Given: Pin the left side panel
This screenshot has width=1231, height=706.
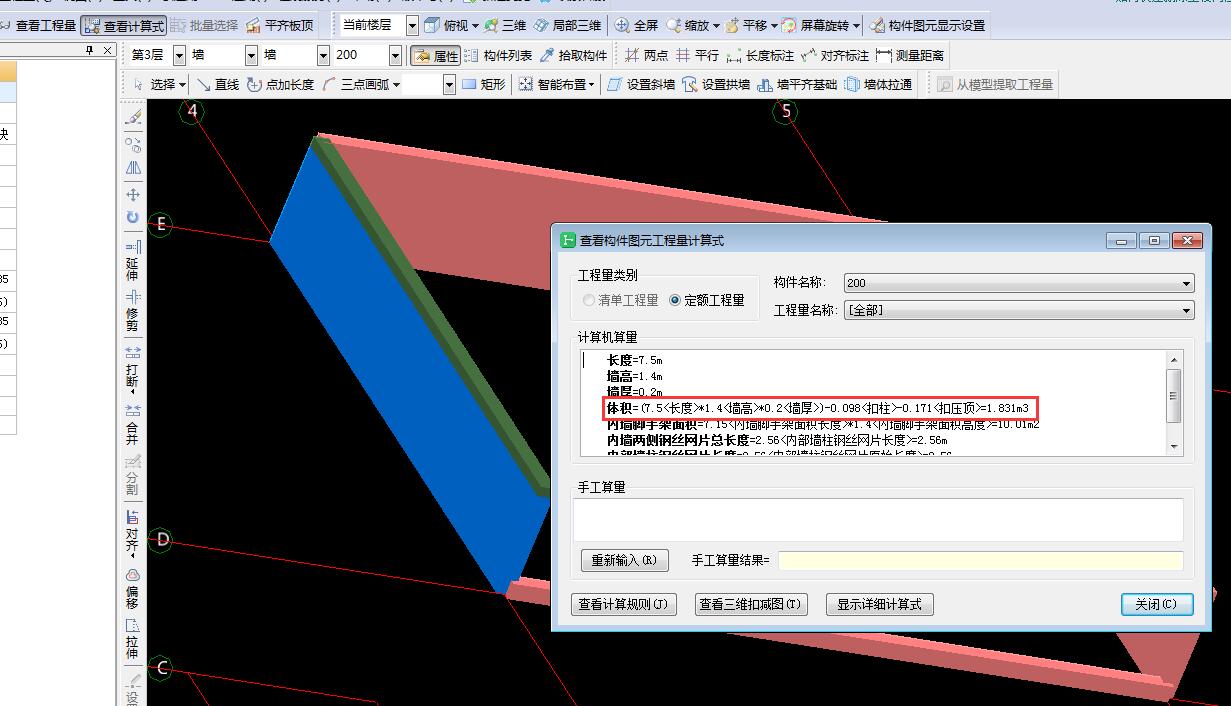Looking at the screenshot, I should tap(90, 50).
